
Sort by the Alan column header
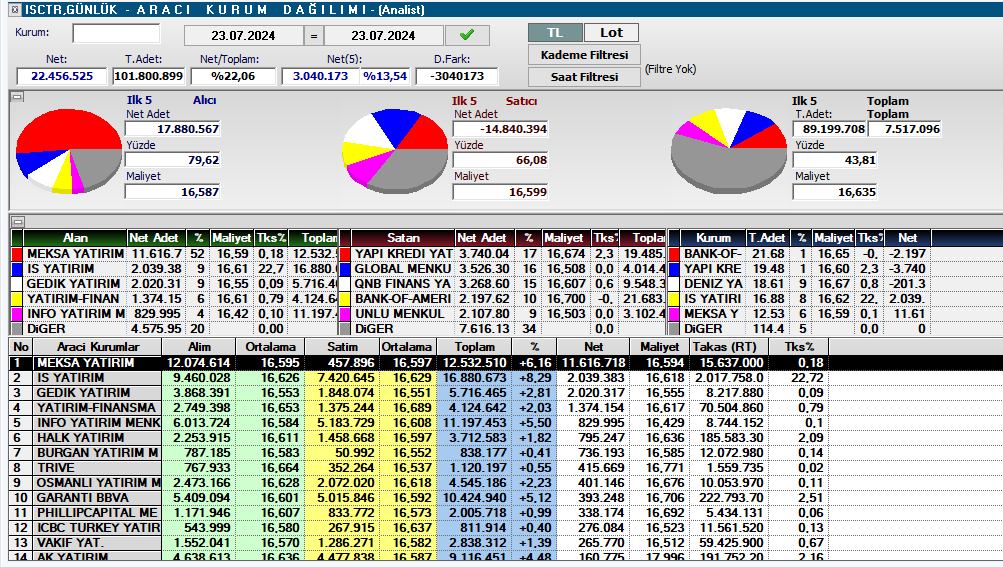pyautogui.click(x=75, y=238)
